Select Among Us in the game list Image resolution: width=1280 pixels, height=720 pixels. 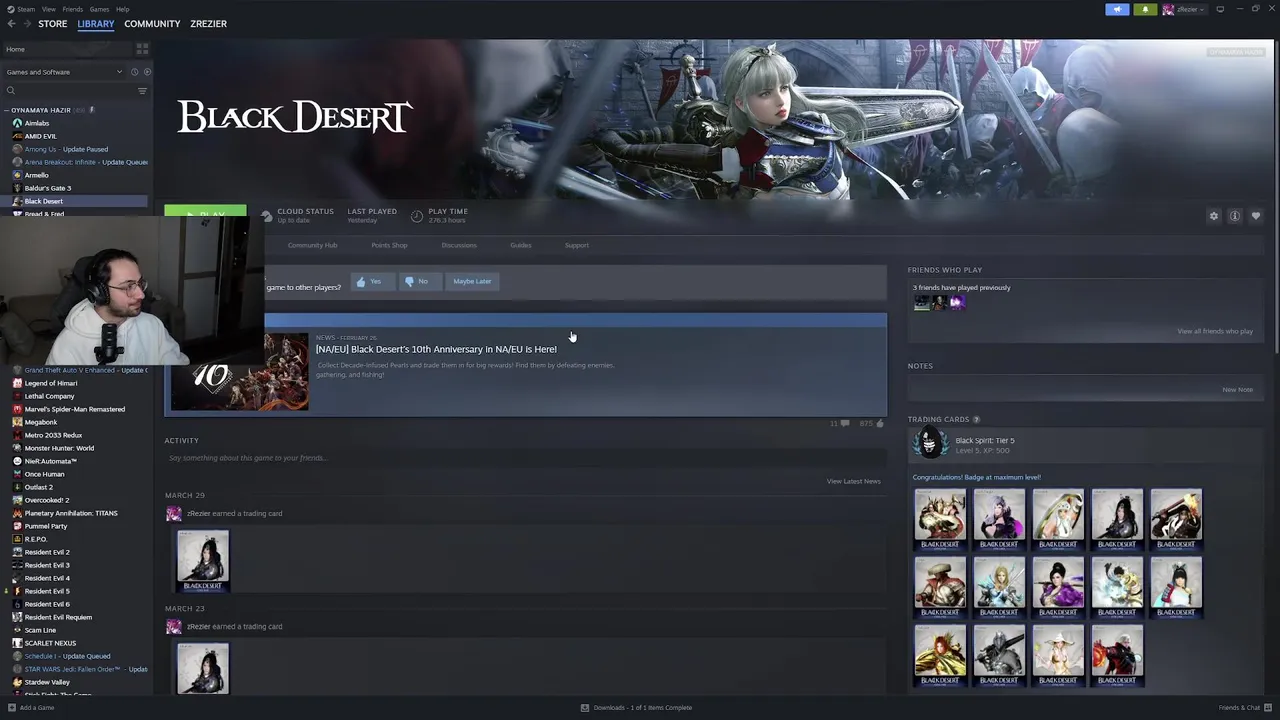point(66,149)
